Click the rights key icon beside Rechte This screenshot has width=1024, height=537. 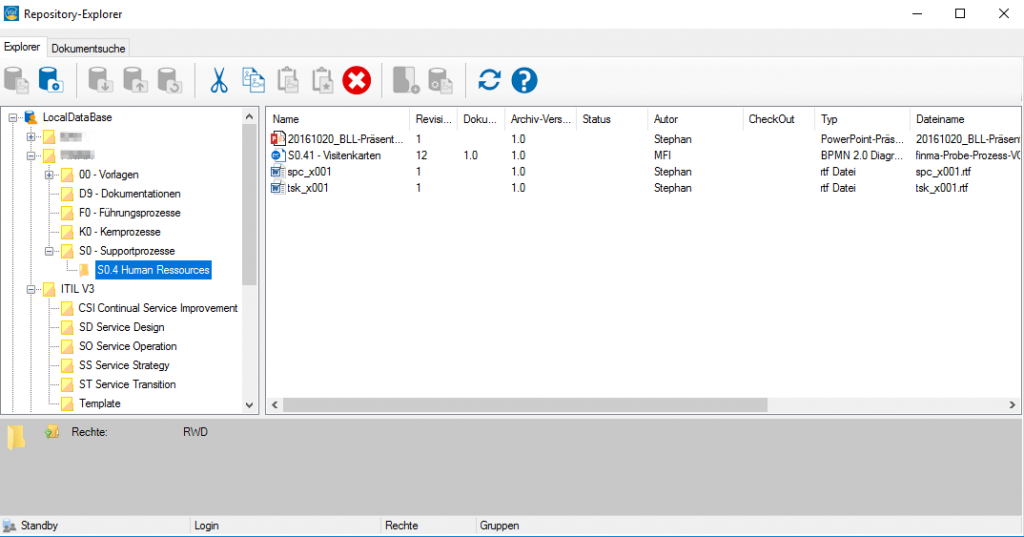(x=52, y=431)
